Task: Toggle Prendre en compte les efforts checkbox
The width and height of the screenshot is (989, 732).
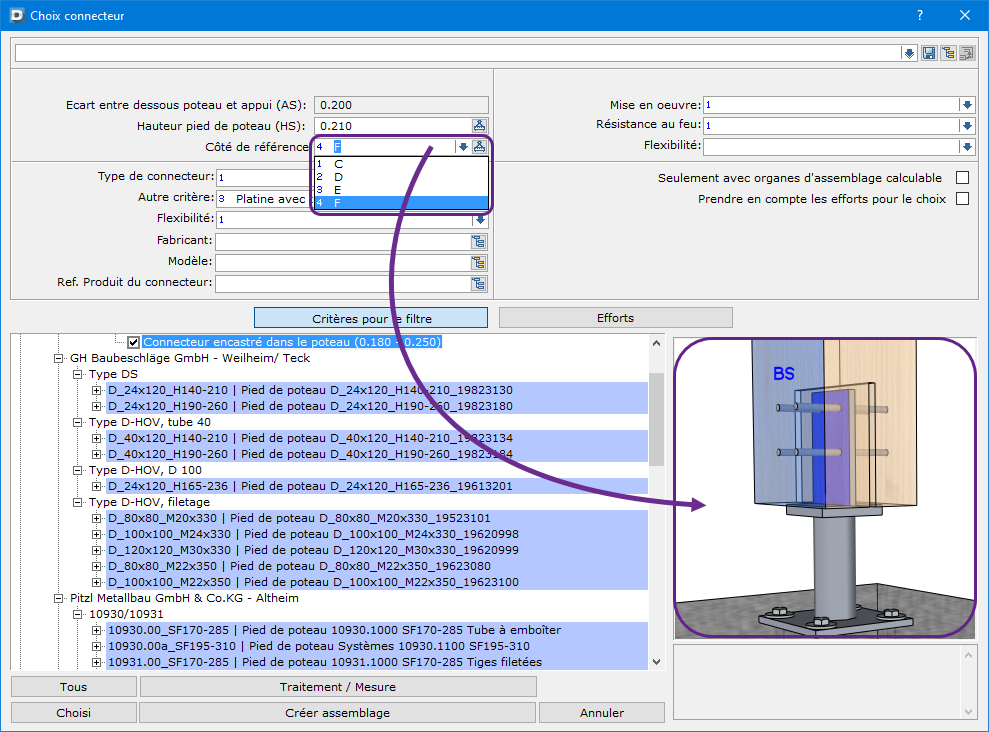Action: point(962,199)
